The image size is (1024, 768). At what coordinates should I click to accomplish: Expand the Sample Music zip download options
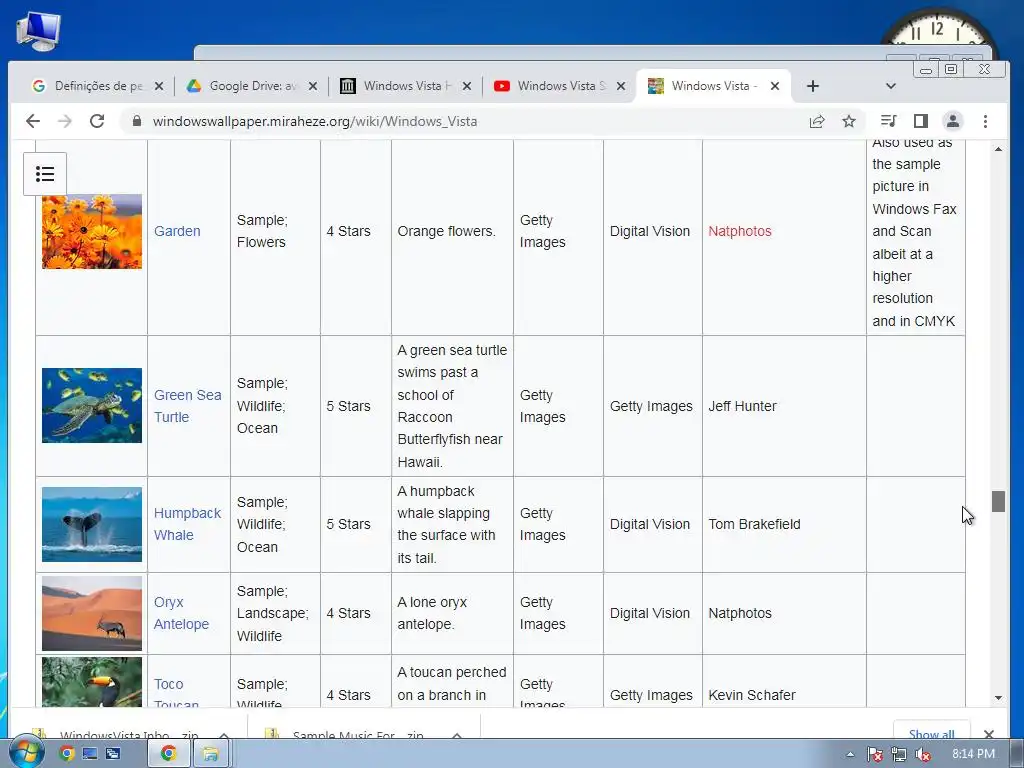(x=456, y=735)
